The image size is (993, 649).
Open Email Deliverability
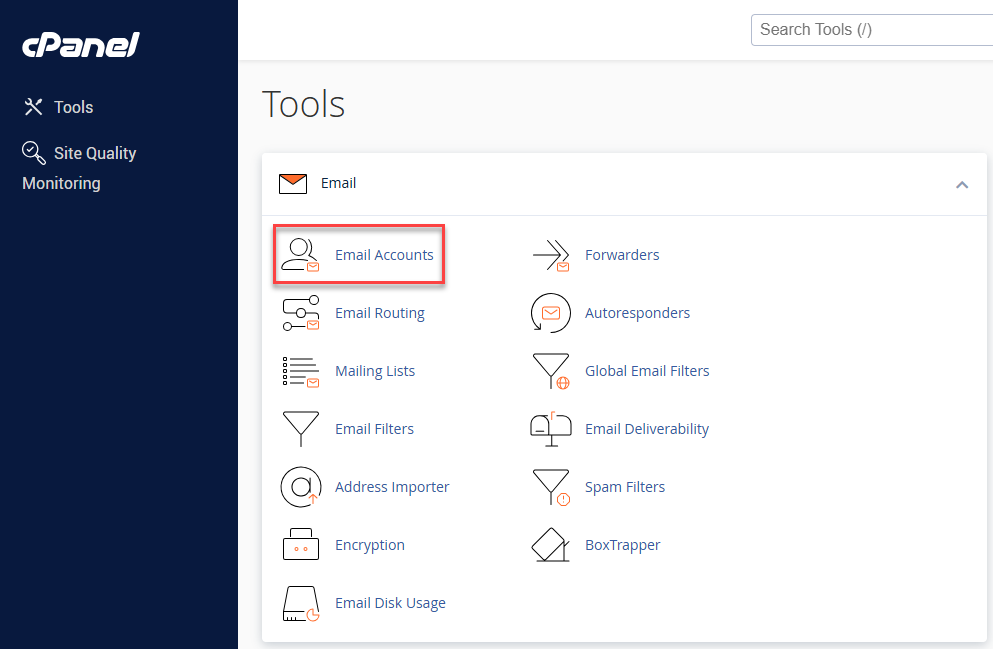647,429
